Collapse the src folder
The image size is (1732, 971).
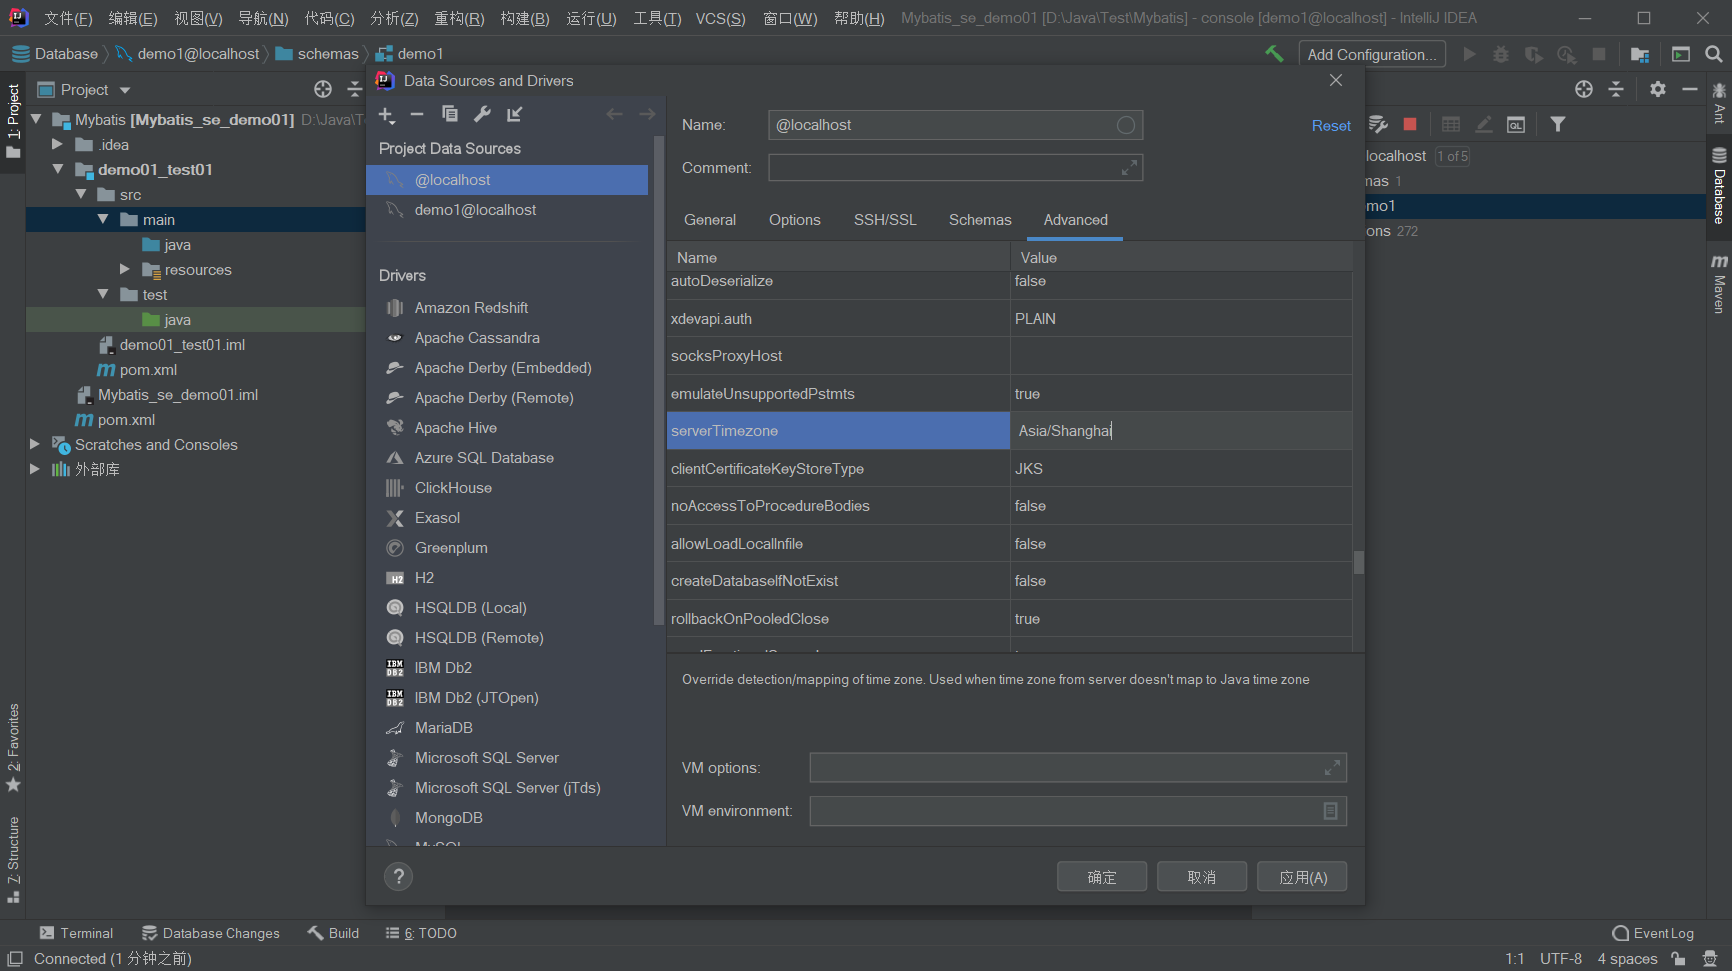81,194
